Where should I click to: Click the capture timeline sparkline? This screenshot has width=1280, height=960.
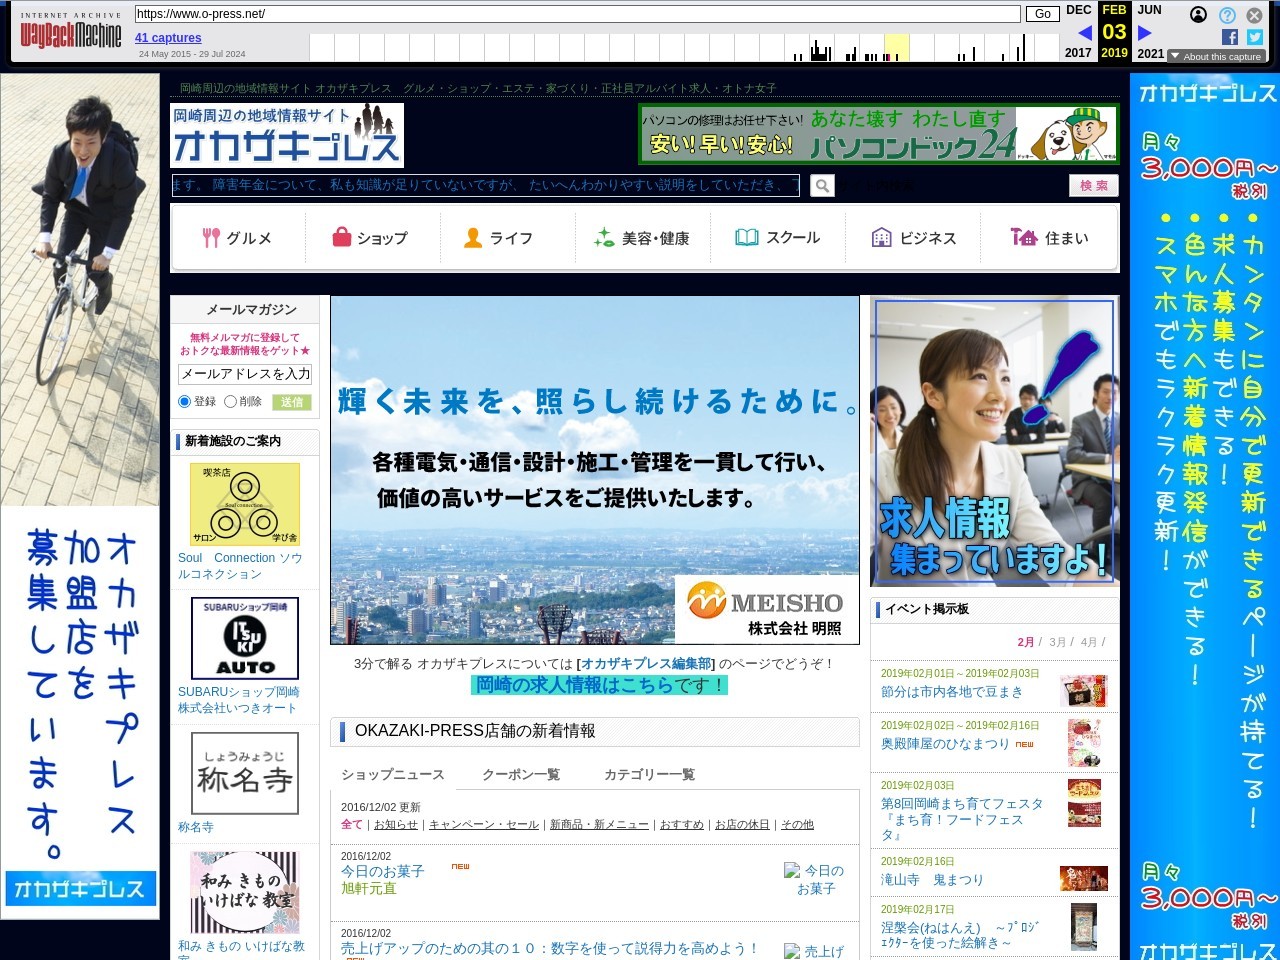click(x=684, y=47)
